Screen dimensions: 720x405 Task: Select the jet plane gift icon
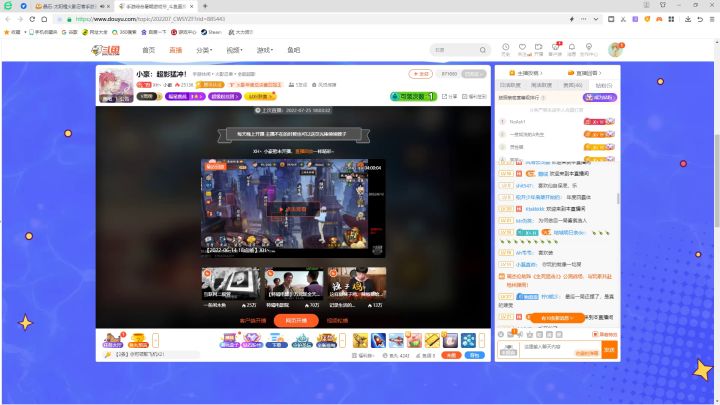[x=396, y=340]
